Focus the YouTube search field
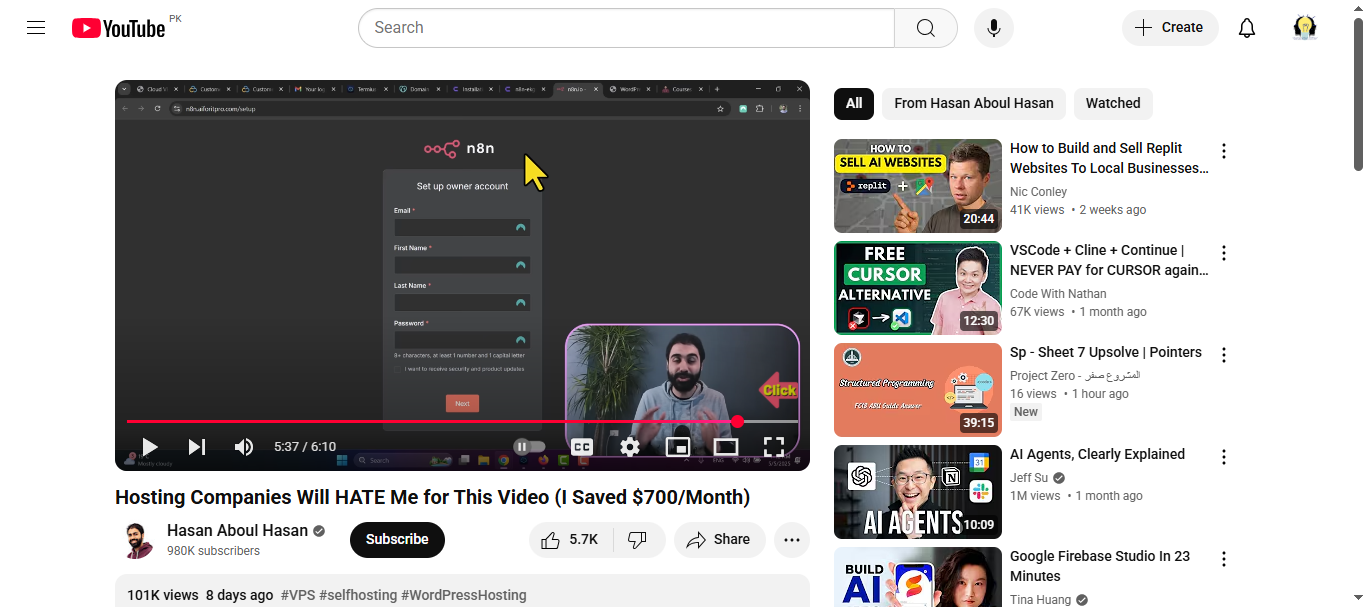 click(626, 28)
